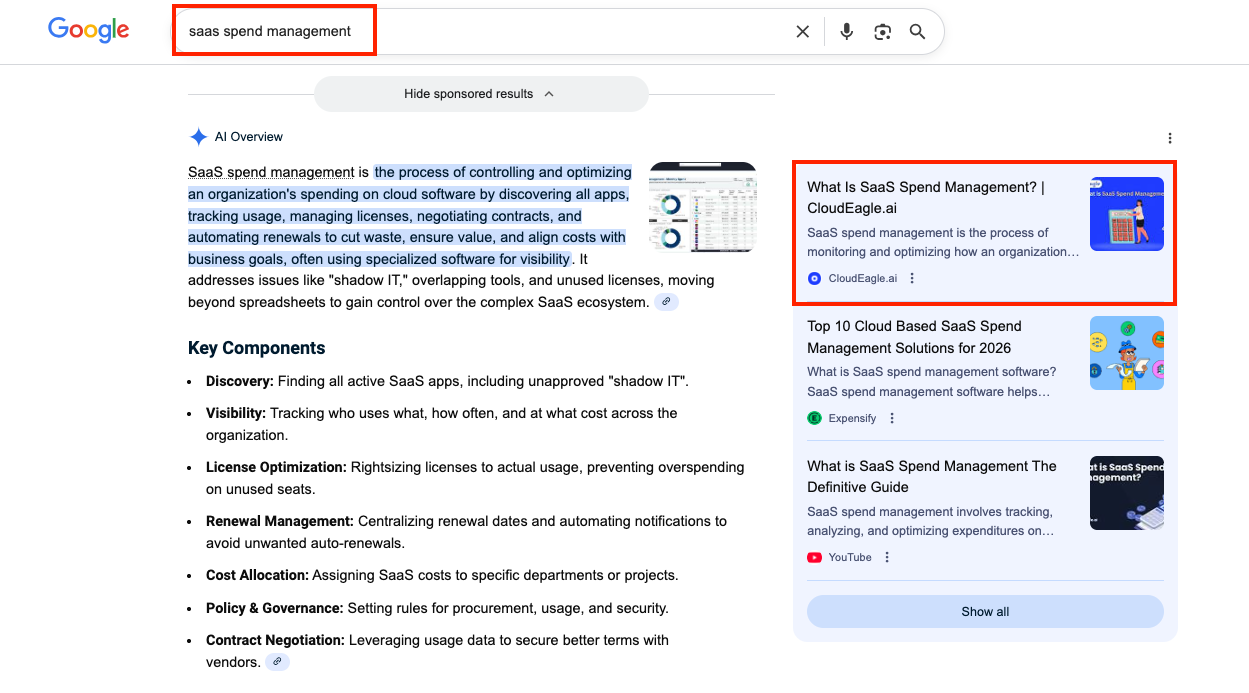Click the search magnifying glass icon
The image size is (1249, 693).
coord(917,31)
